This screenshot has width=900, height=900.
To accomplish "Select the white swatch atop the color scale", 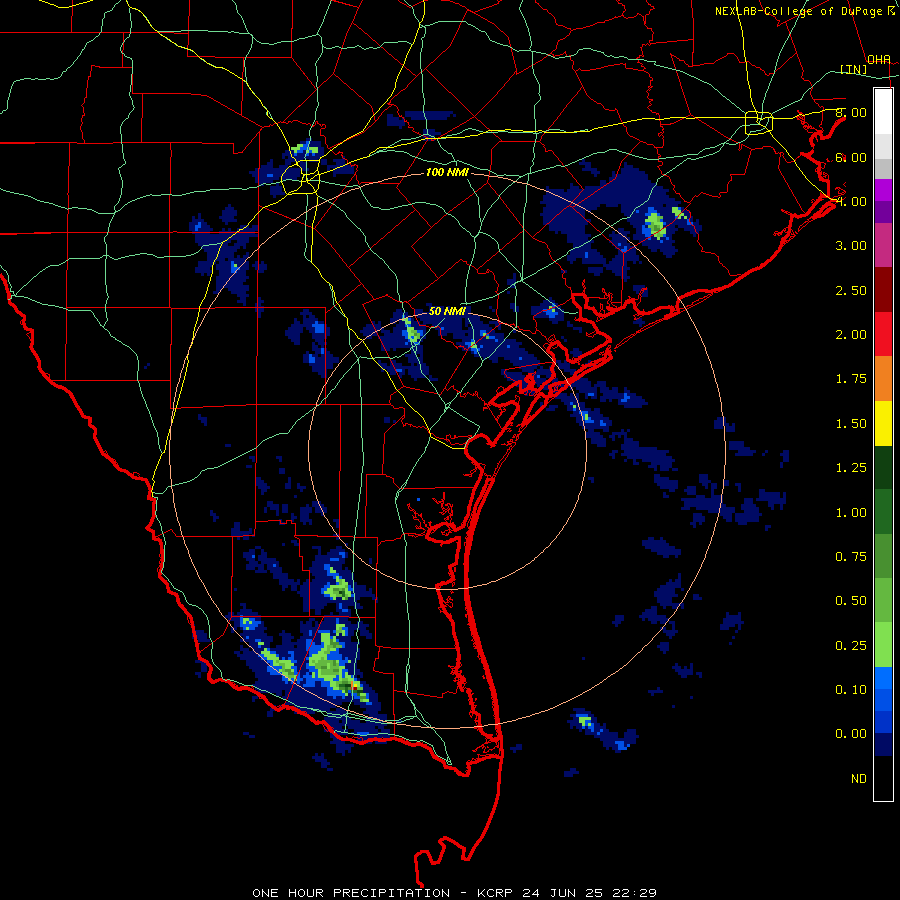I will tap(883, 112).
